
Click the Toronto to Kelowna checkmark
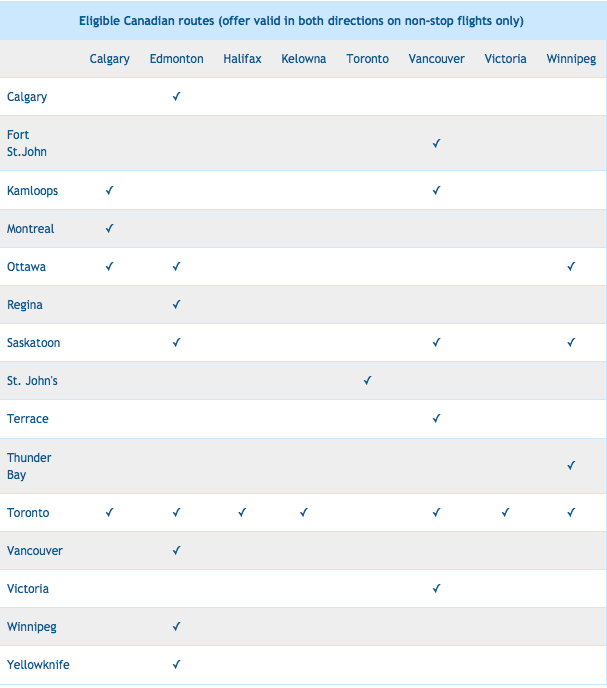[303, 512]
